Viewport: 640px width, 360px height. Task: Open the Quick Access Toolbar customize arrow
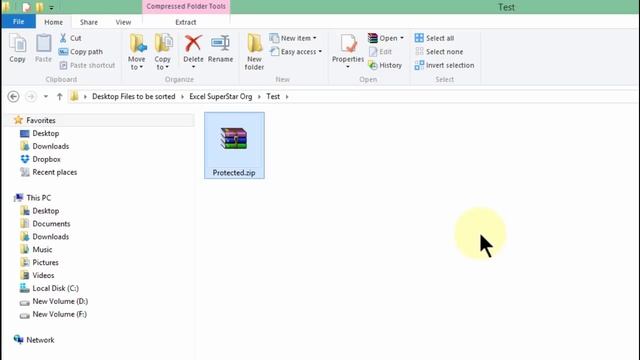[51, 7]
